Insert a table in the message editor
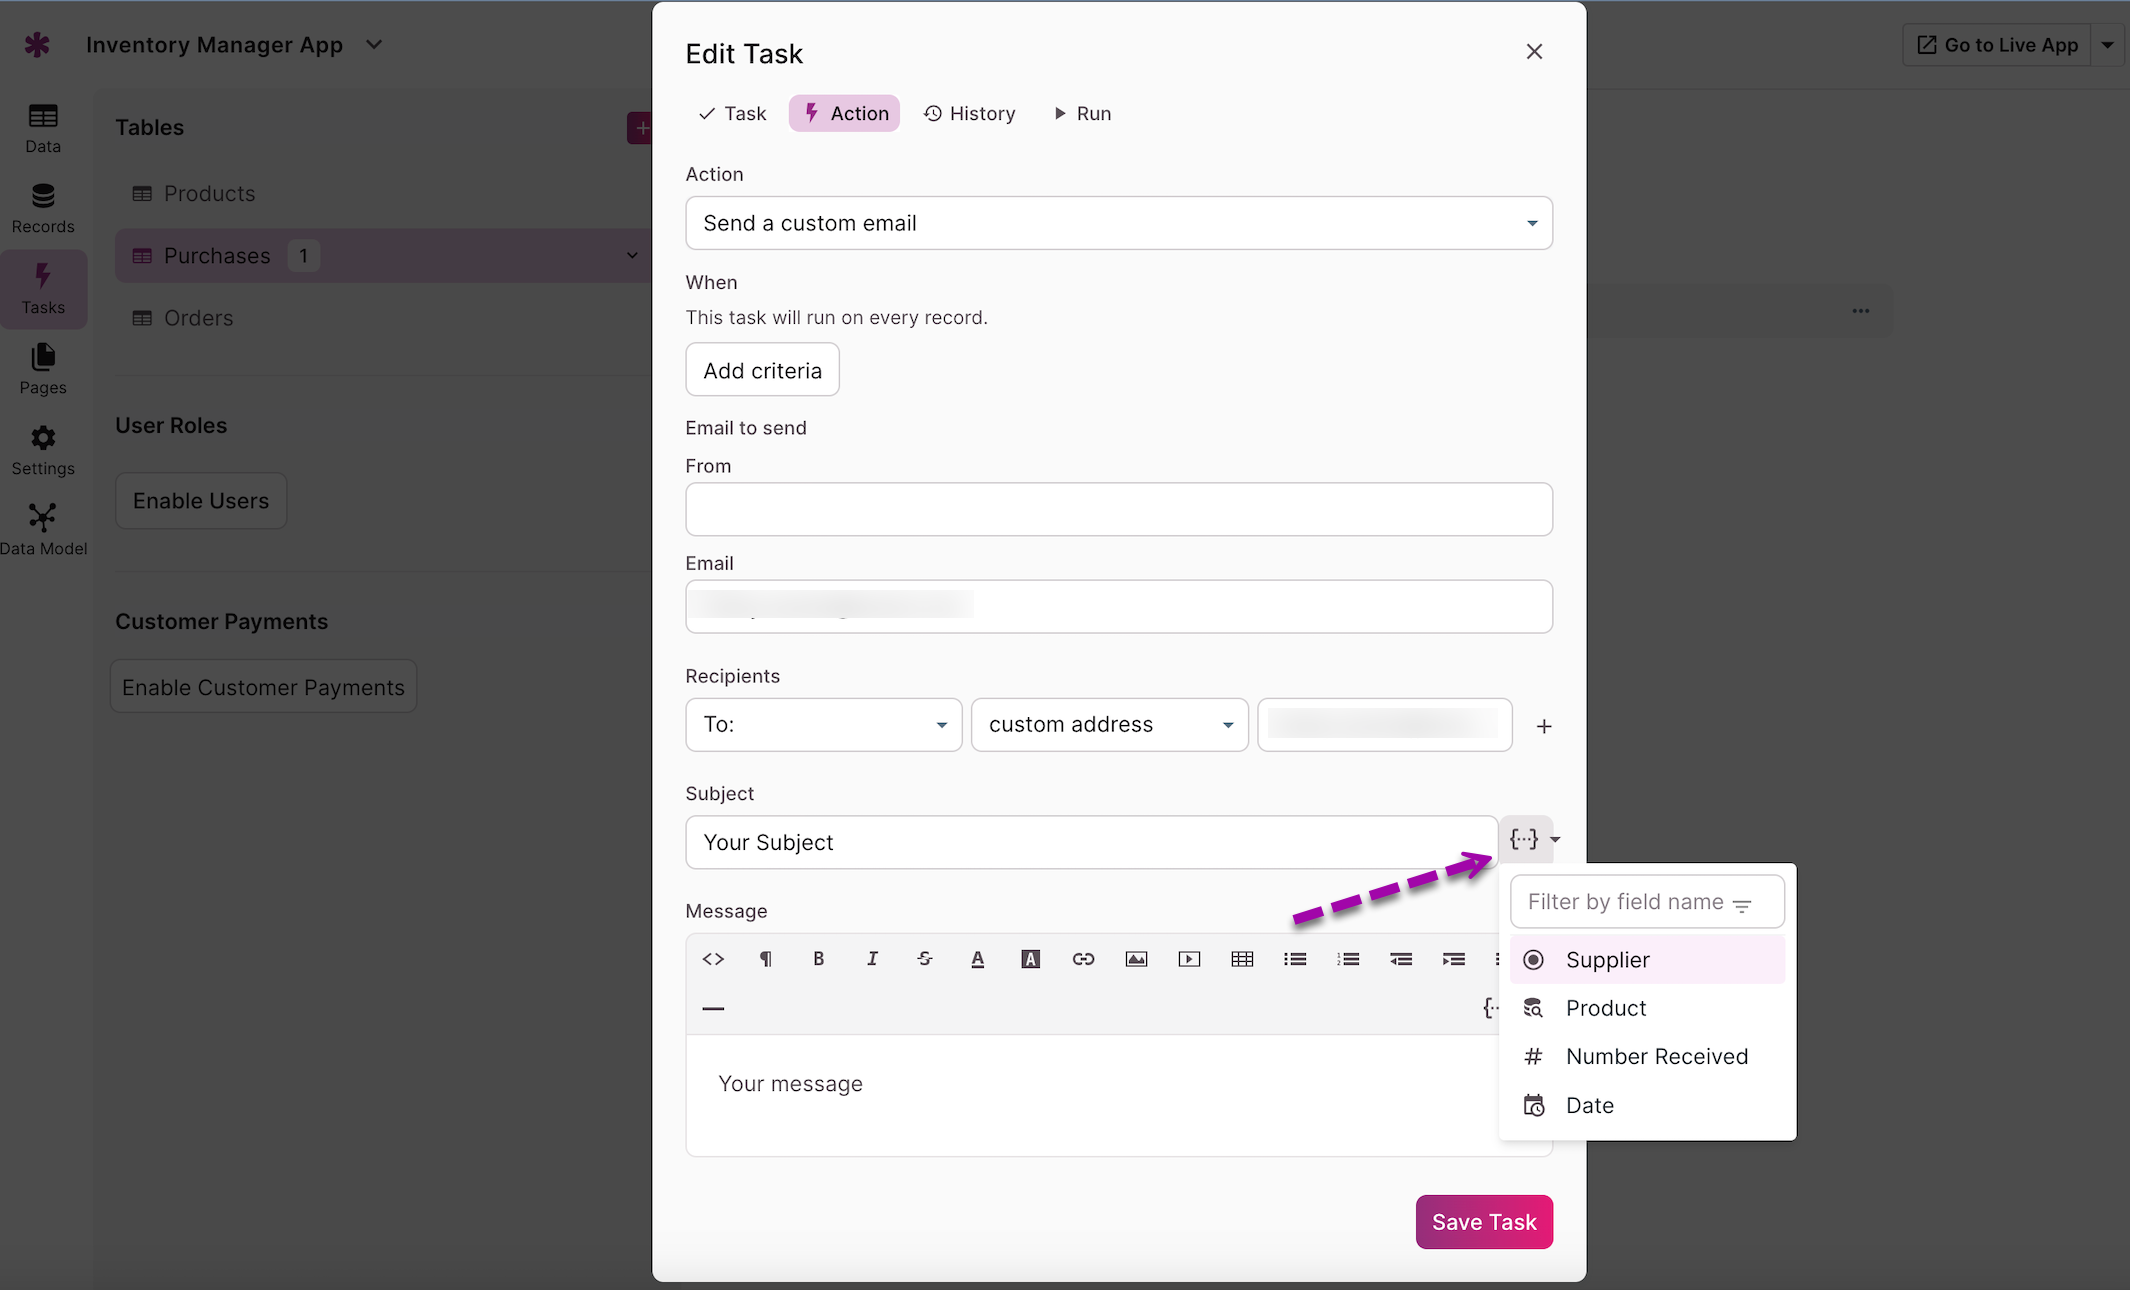Screen dimensions: 2130x1290 (x=1242, y=959)
